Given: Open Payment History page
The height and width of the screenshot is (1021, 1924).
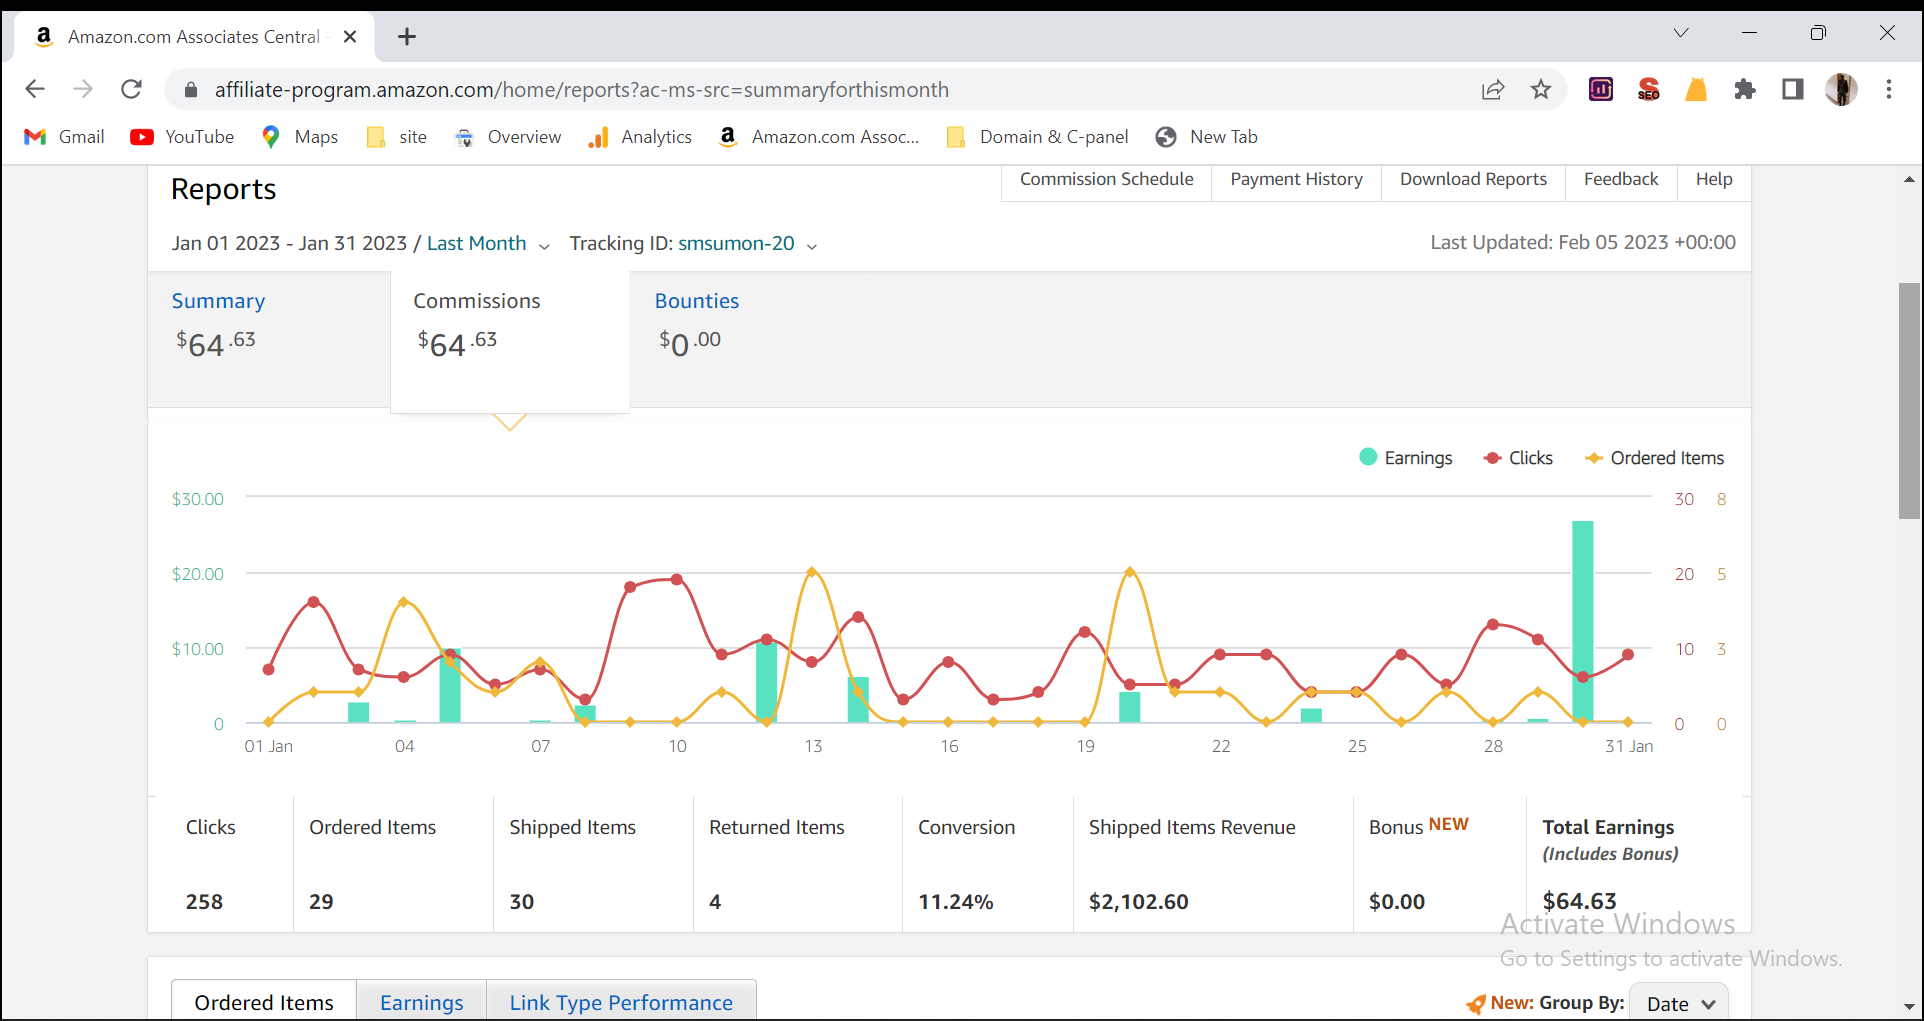Looking at the screenshot, I should tap(1296, 179).
